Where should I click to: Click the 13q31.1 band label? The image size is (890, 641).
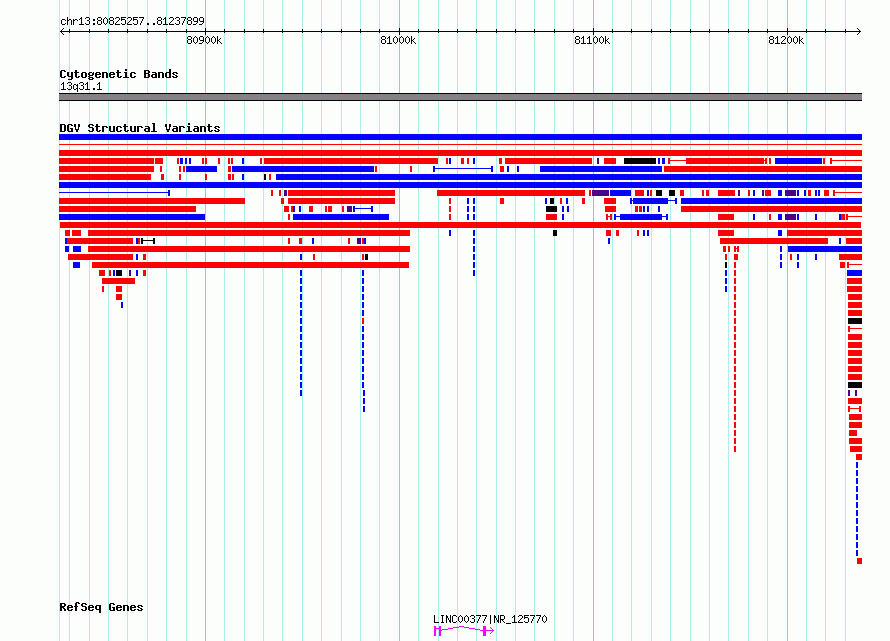coord(81,86)
